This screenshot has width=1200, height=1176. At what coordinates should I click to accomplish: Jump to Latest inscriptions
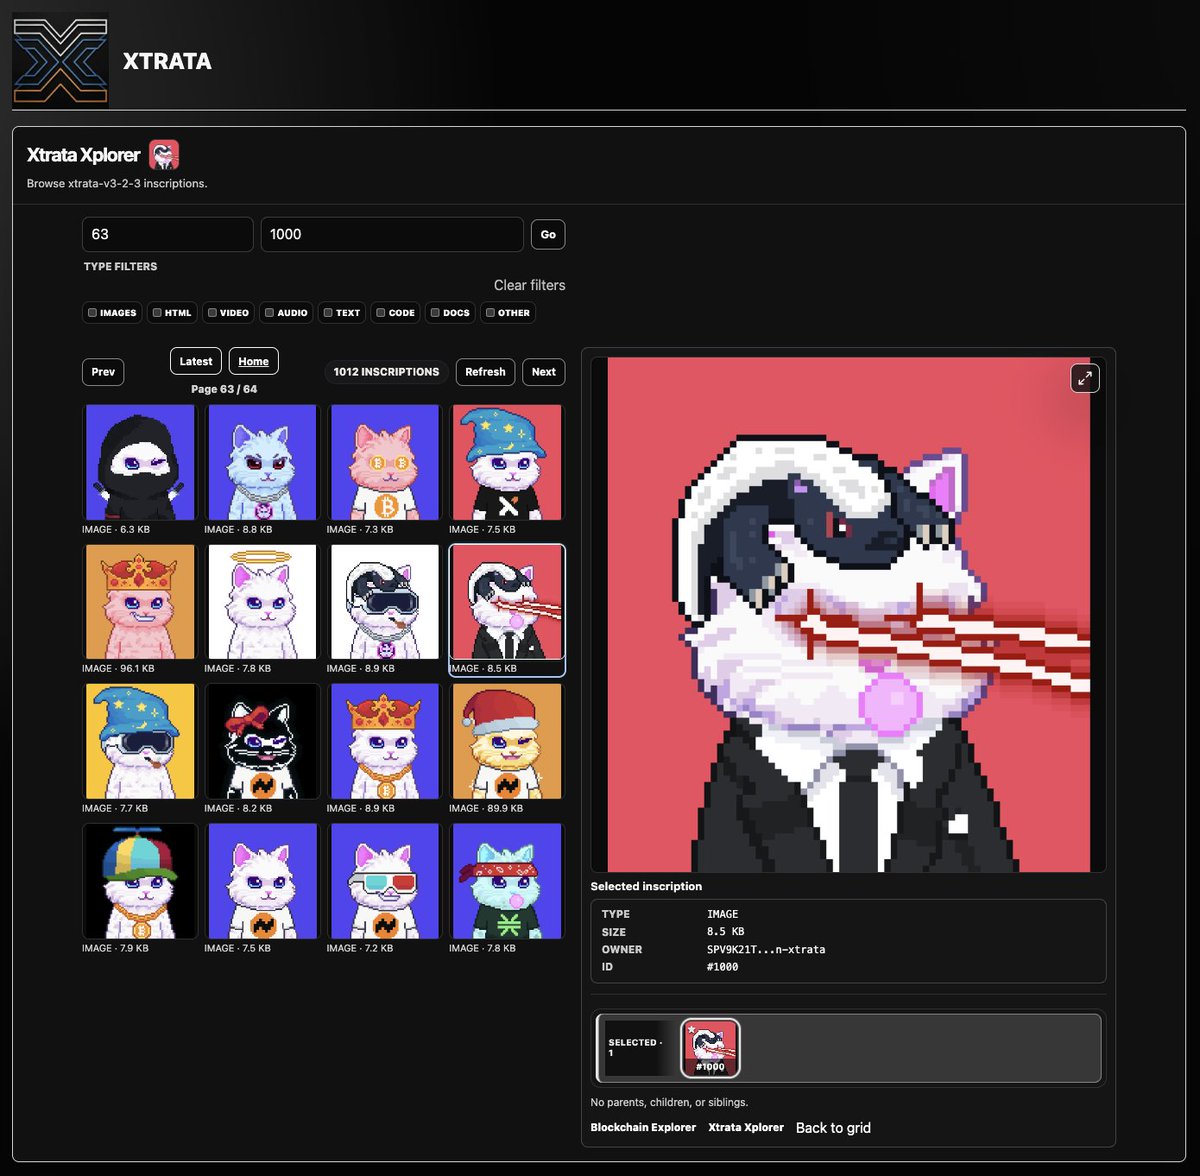pos(196,362)
